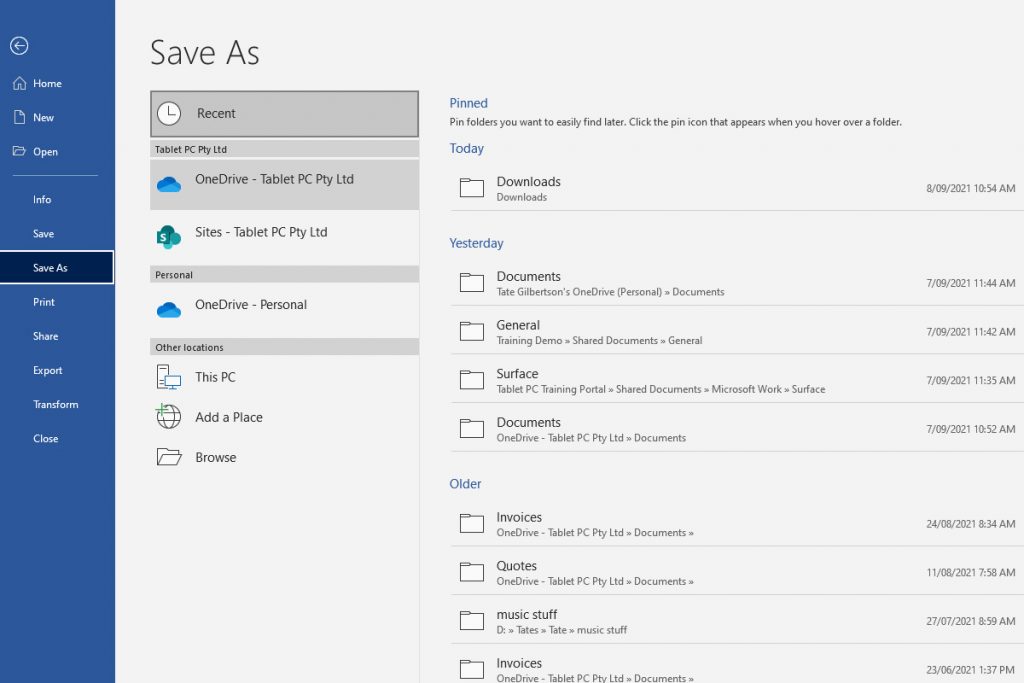Click the Recent clock icon
1024x683 pixels.
tap(169, 114)
